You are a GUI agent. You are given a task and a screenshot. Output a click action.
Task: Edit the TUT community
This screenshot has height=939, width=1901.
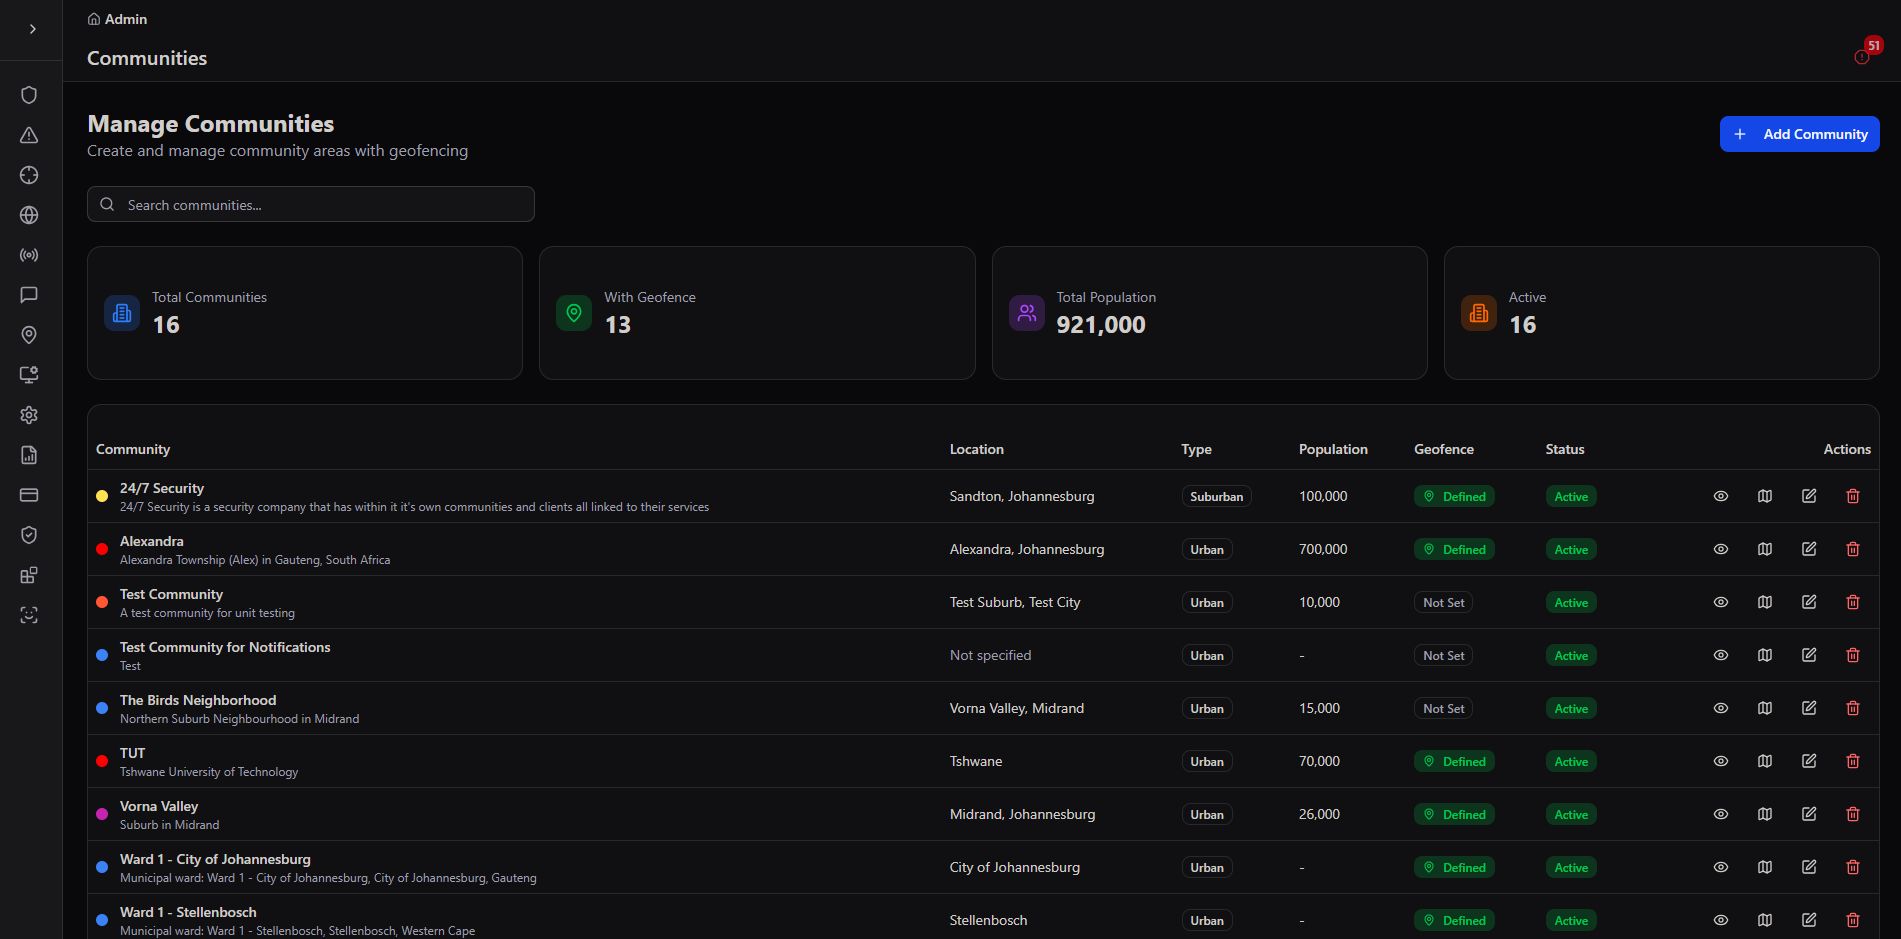(x=1809, y=761)
